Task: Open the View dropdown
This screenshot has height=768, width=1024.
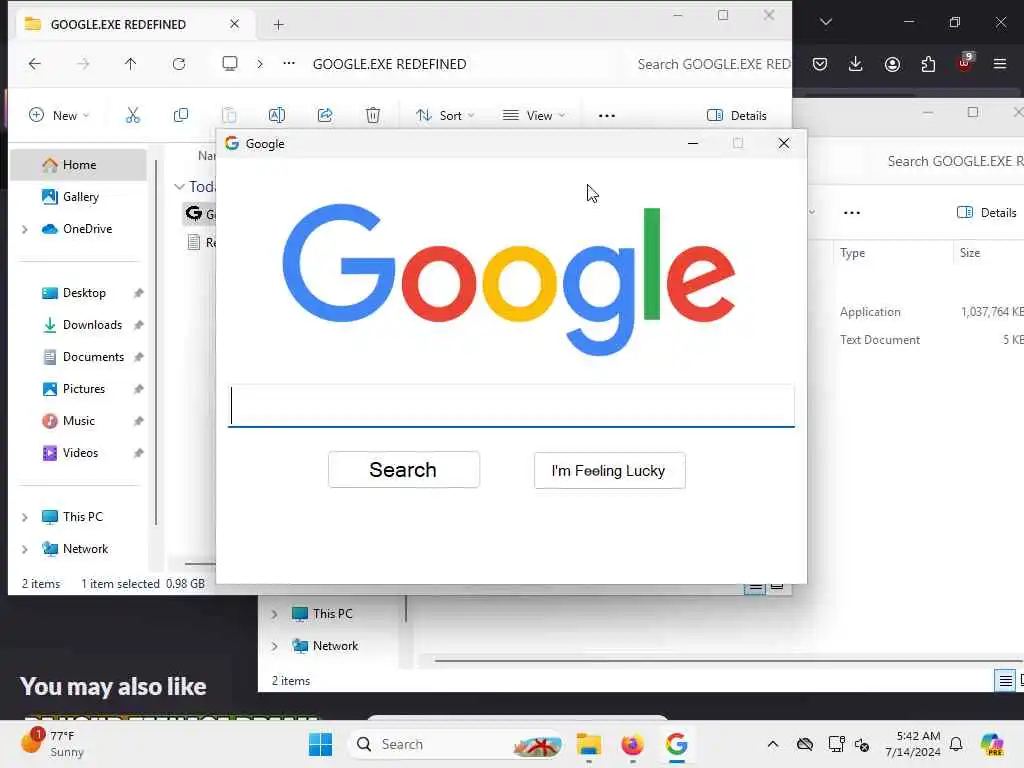Action: [x=534, y=116]
